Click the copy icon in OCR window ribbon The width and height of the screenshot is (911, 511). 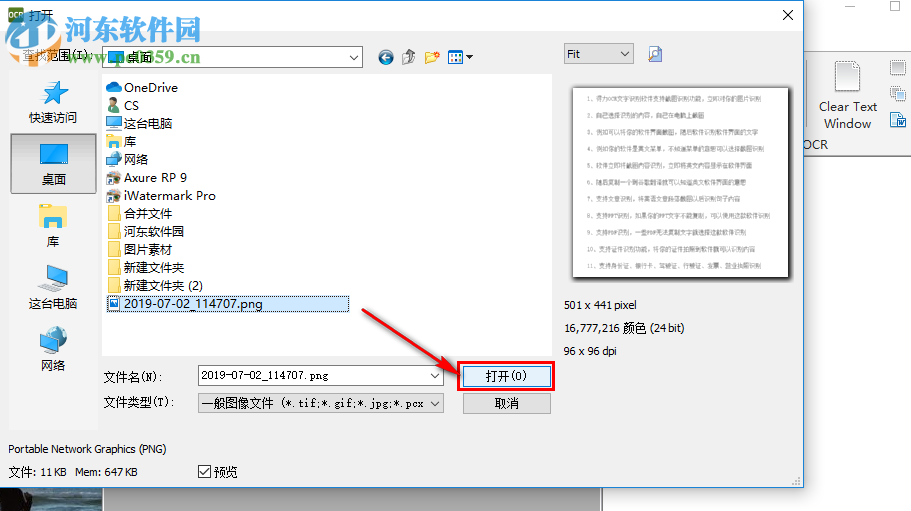click(898, 93)
